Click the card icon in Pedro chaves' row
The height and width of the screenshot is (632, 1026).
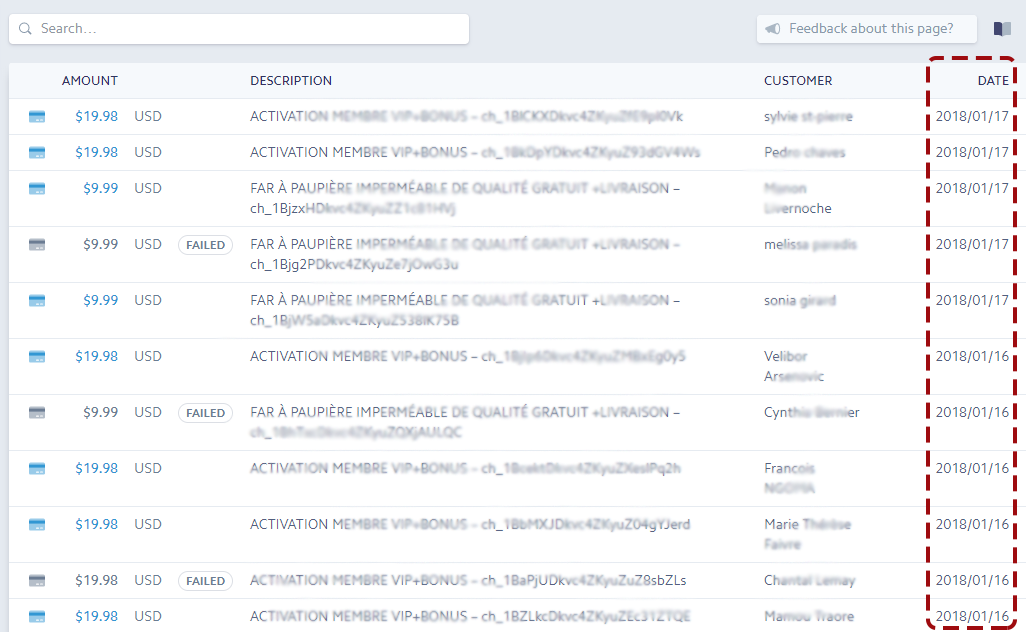point(37,152)
